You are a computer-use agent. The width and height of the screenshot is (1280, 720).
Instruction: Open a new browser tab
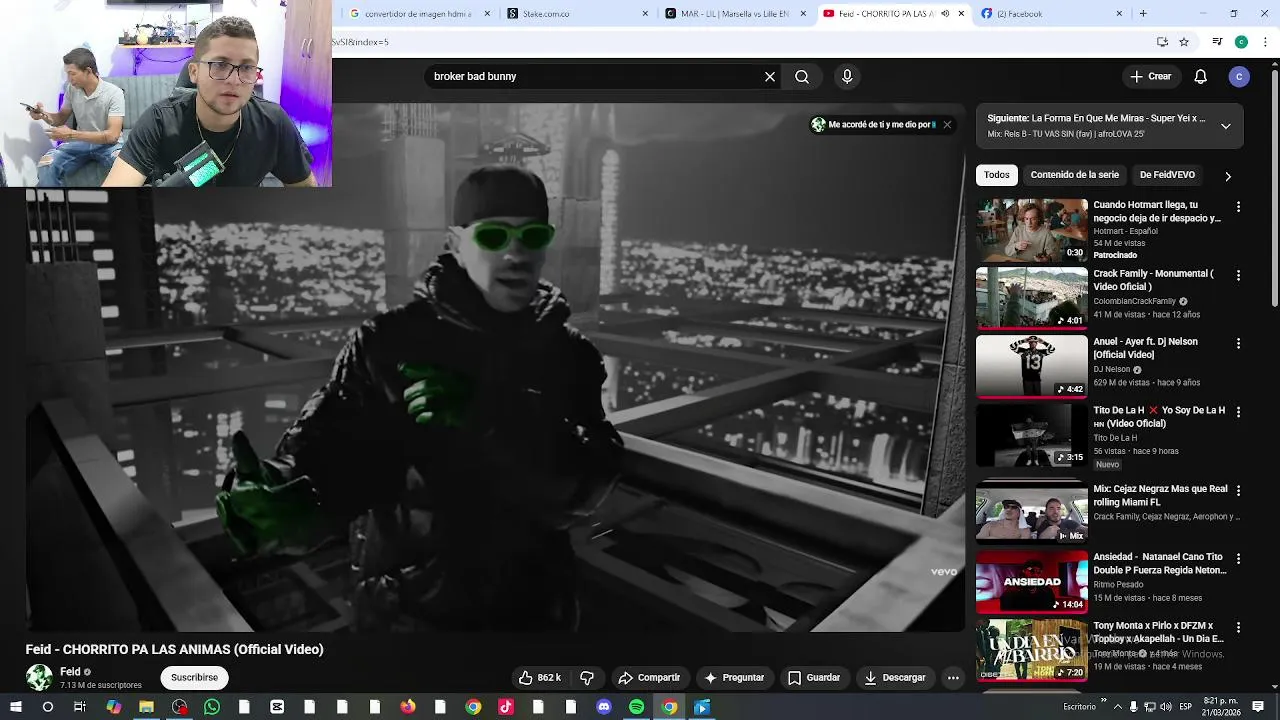(x=1143, y=14)
